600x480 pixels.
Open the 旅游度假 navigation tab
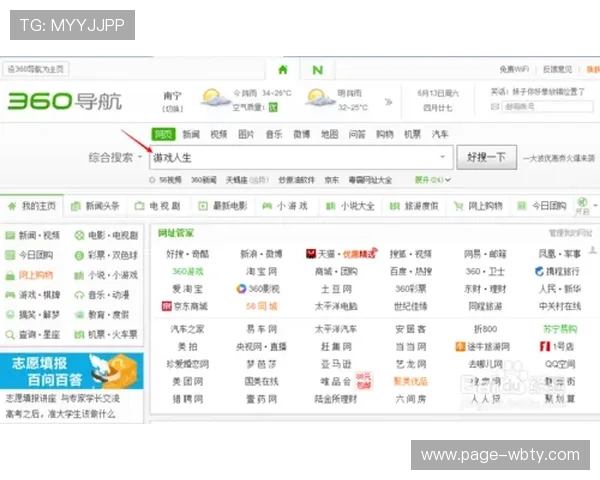pyautogui.click(x=414, y=206)
